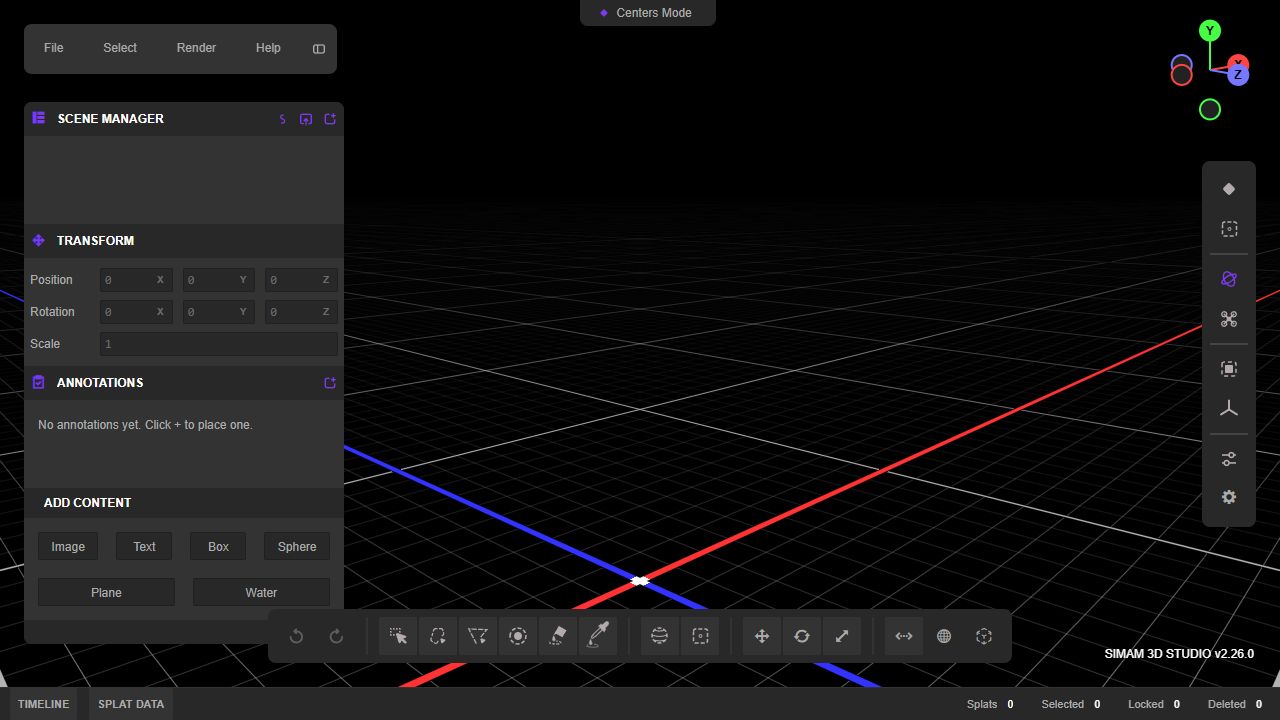Select the polygon selection tool

pos(478,636)
